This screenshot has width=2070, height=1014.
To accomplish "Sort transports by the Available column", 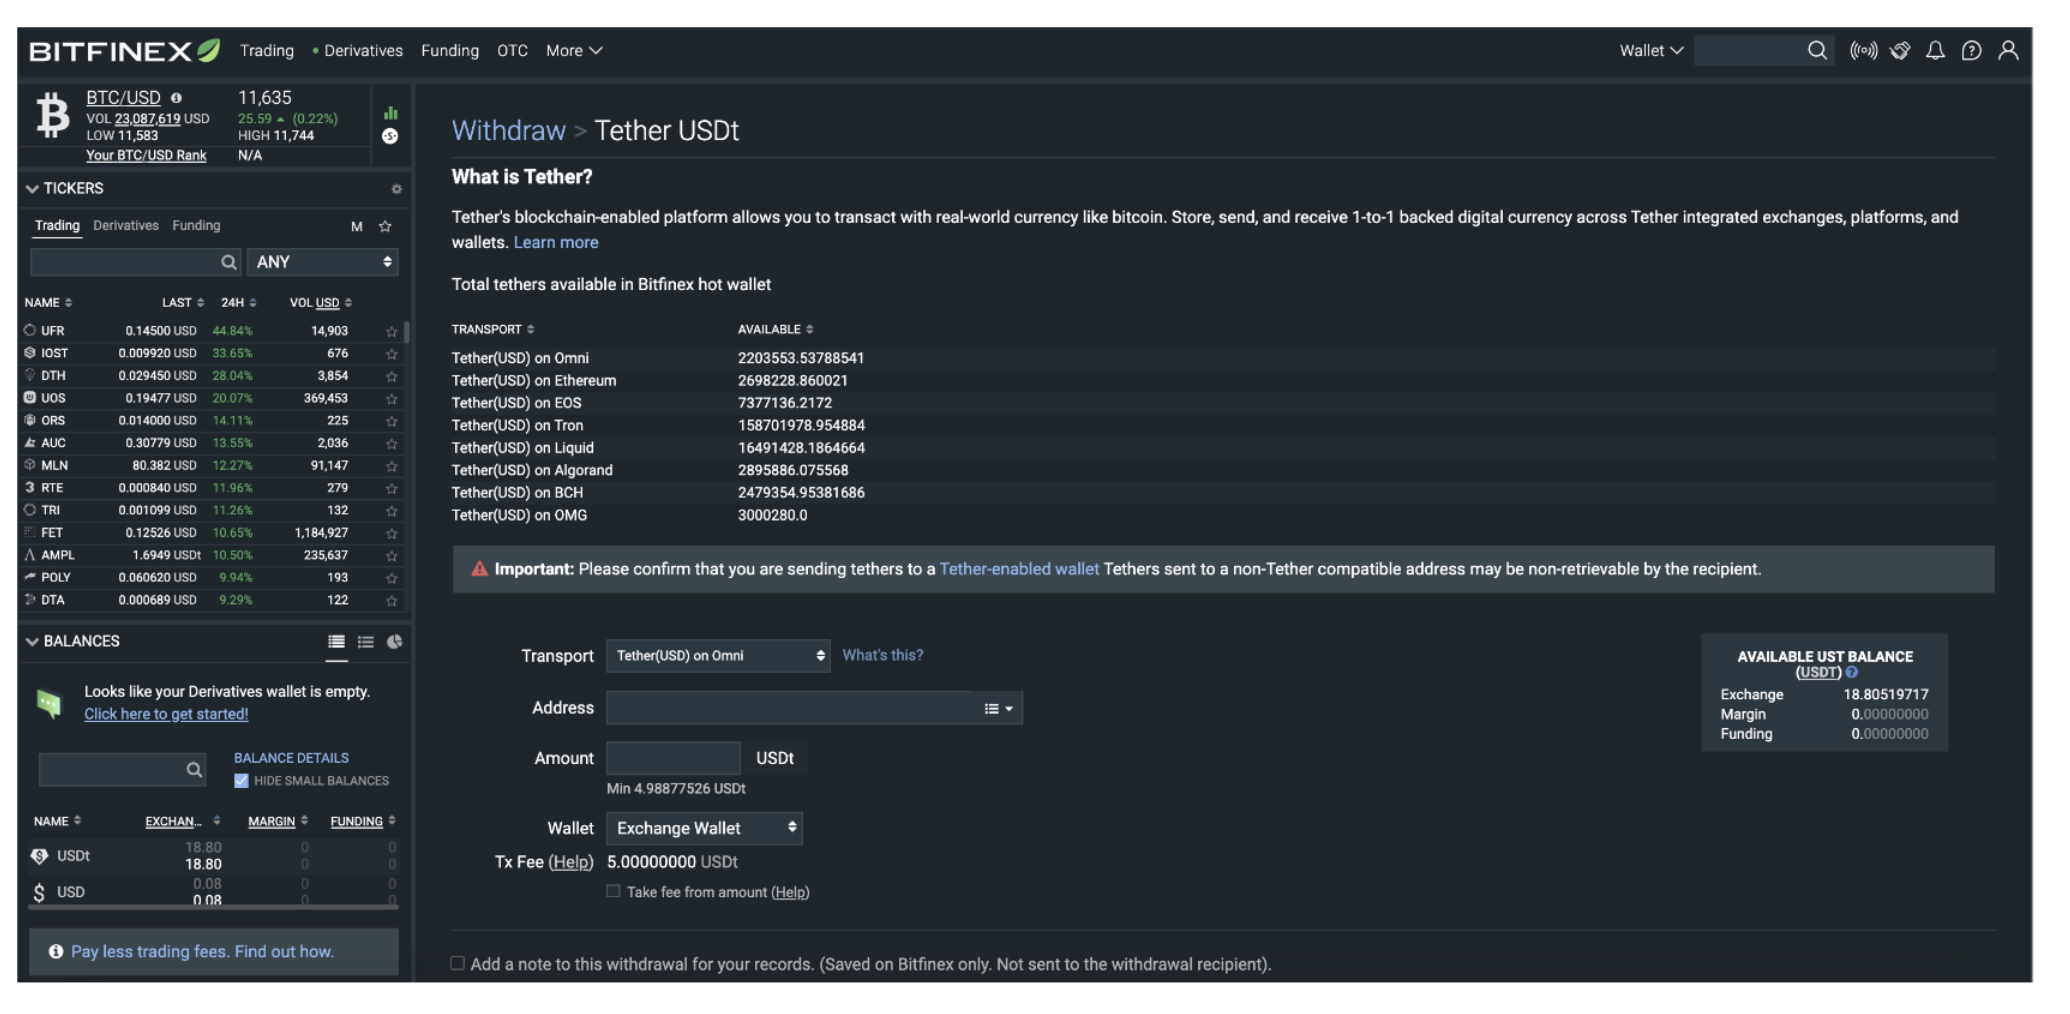I will (775, 330).
